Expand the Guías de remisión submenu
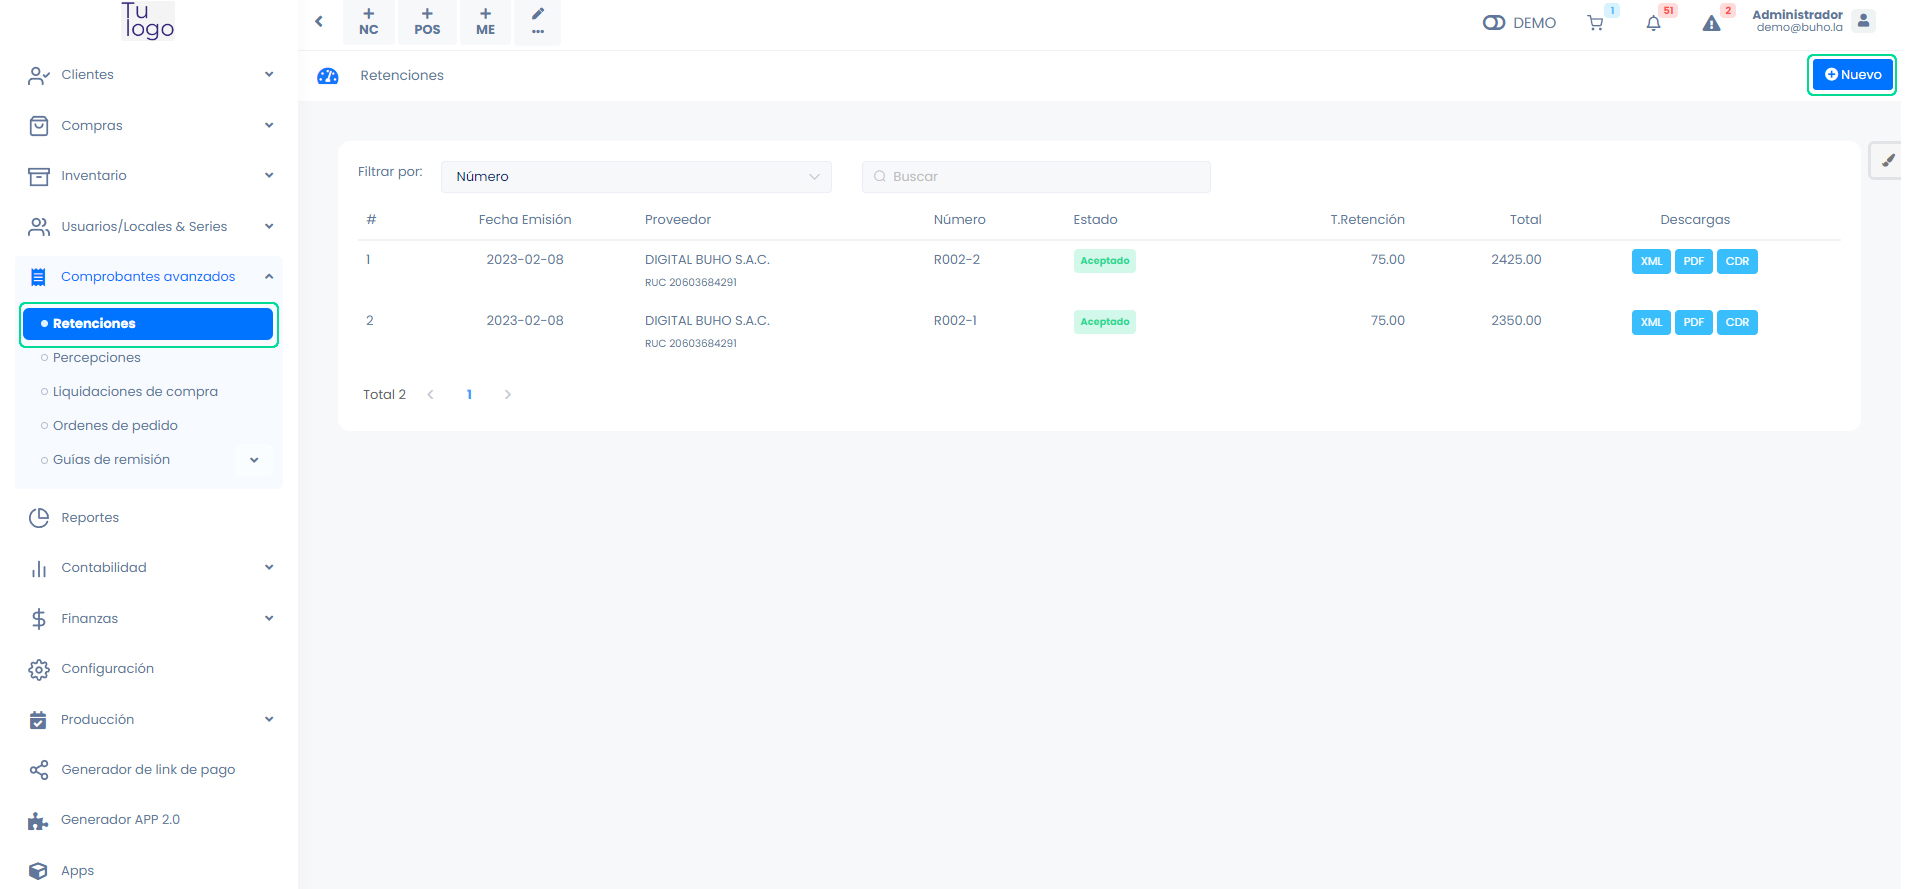1906x889 pixels. [x=254, y=460]
